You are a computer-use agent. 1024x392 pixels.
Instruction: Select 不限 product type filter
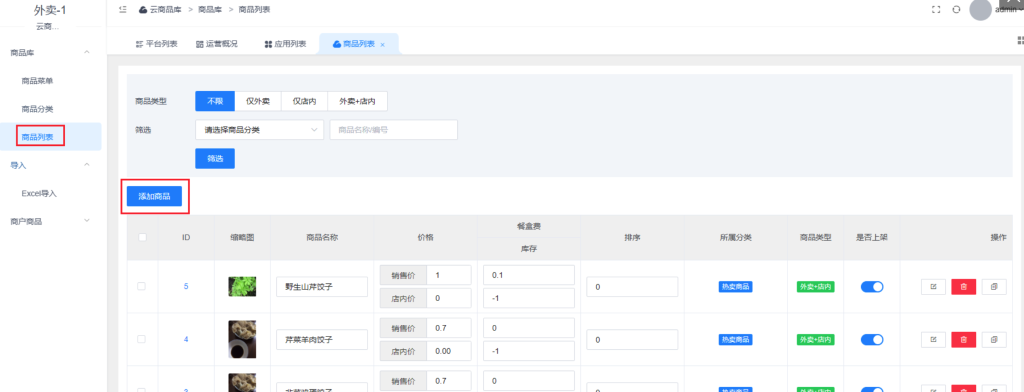215,101
